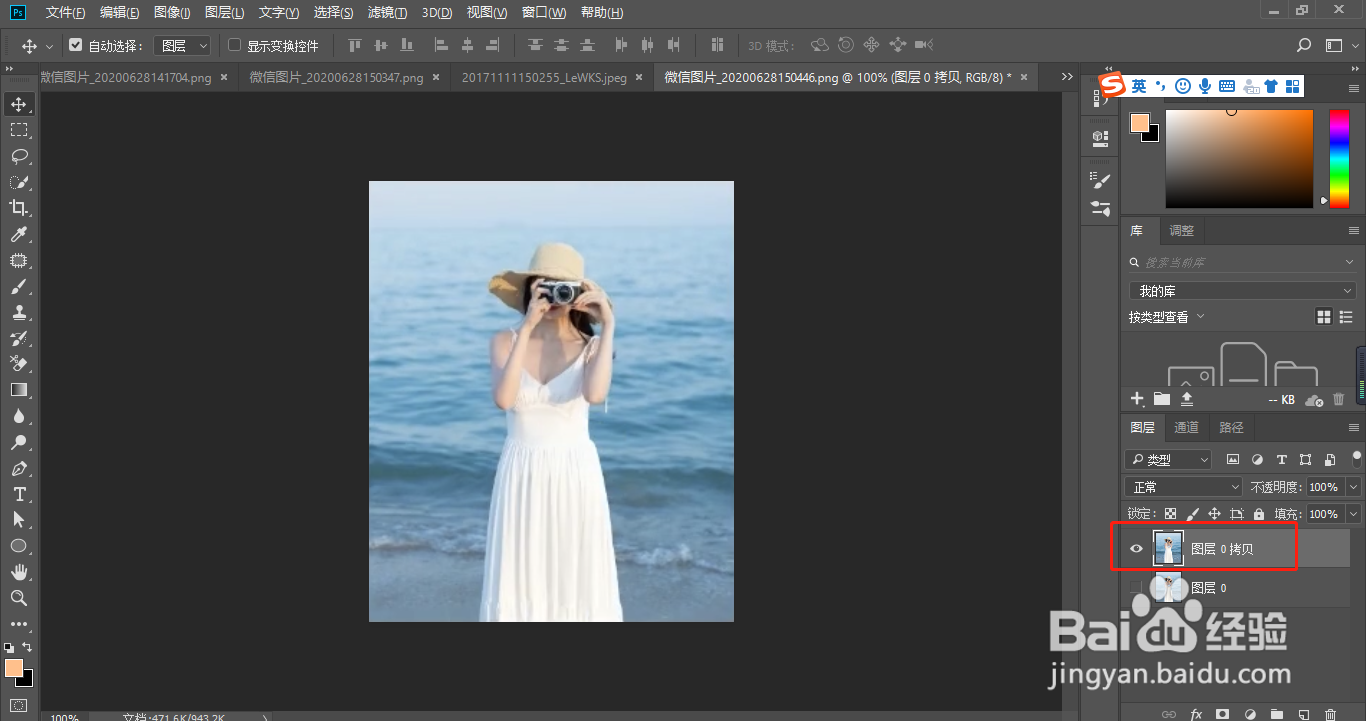
Task: Expand the 按类型查看 view options
Action: tap(1167, 317)
